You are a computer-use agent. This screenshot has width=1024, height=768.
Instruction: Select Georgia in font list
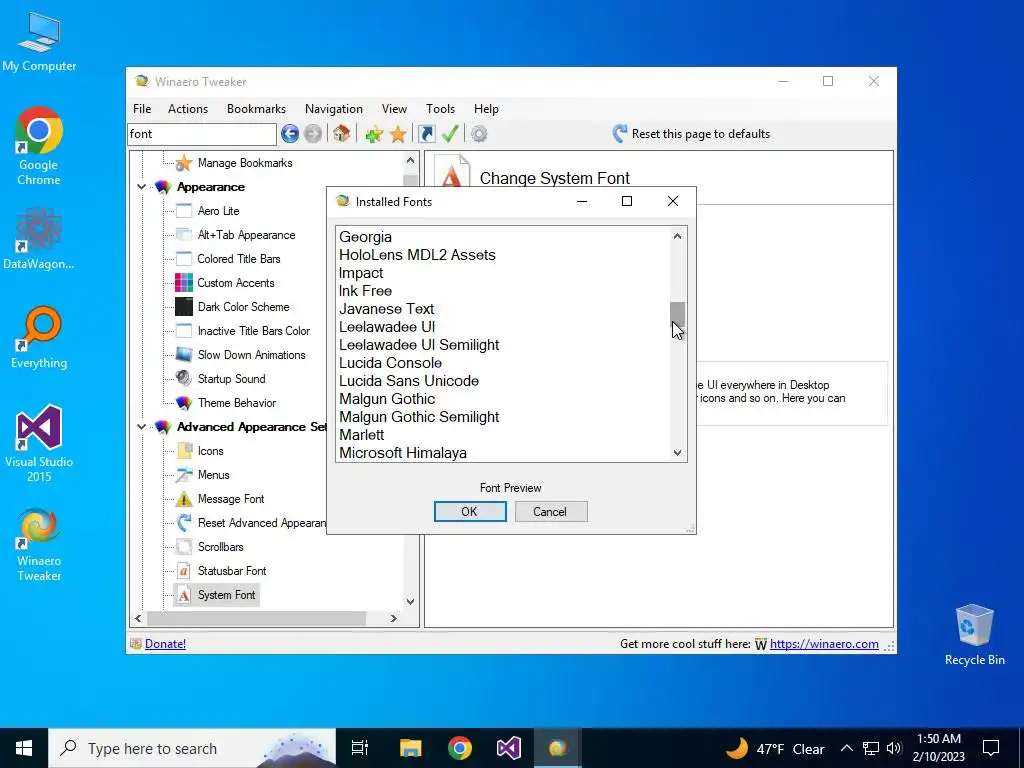coord(503,237)
